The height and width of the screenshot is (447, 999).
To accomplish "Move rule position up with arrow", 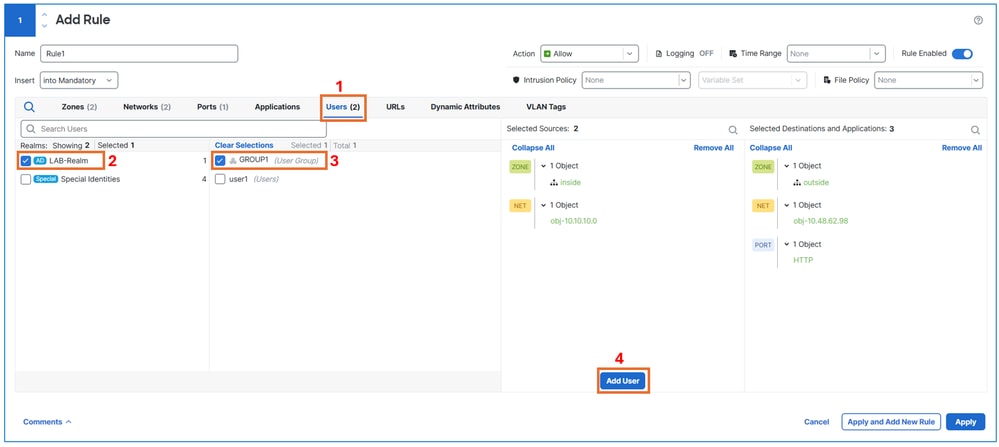I will point(44,15).
